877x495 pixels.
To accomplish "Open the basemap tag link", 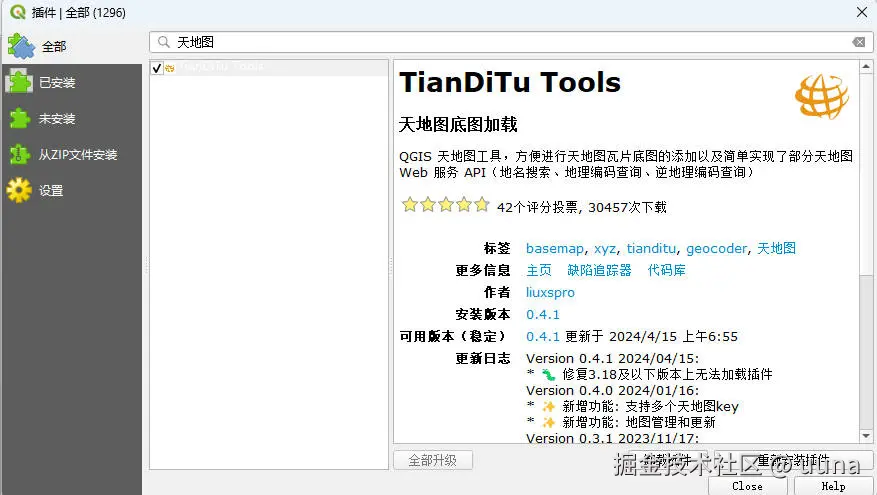I will pos(555,248).
